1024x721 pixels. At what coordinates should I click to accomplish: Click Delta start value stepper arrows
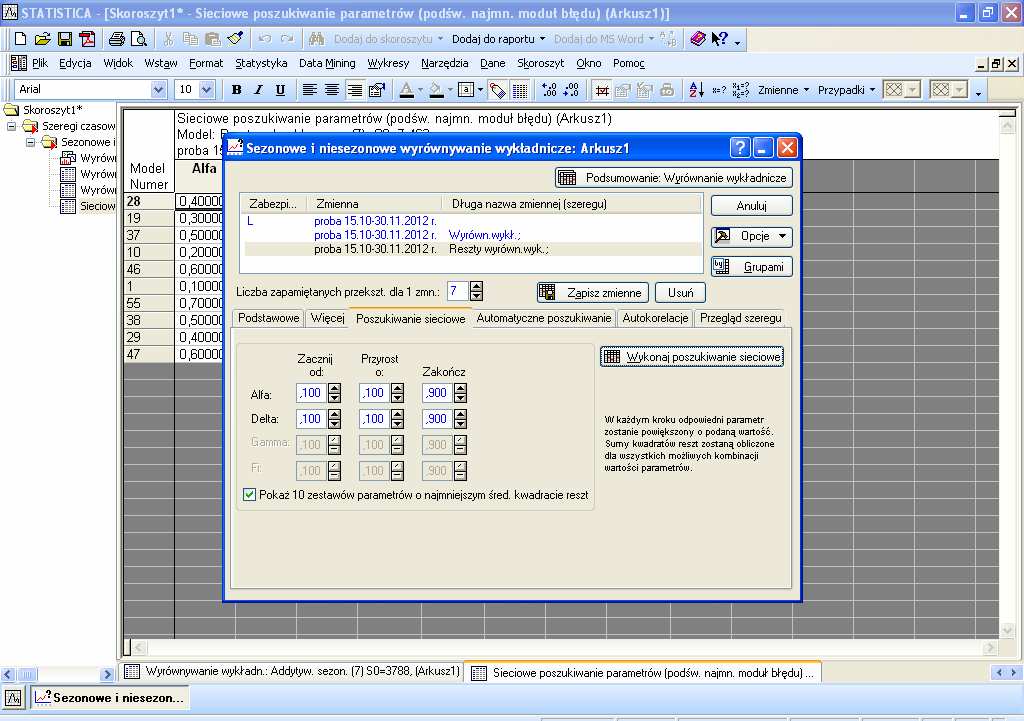(x=334, y=419)
